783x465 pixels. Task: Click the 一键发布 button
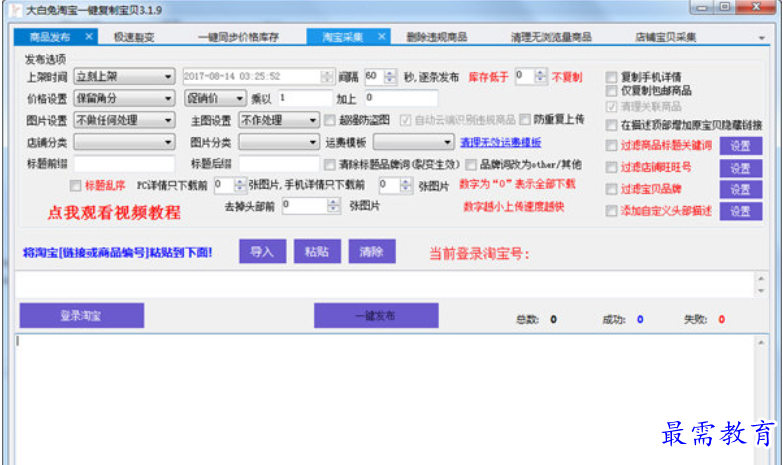[x=376, y=316]
